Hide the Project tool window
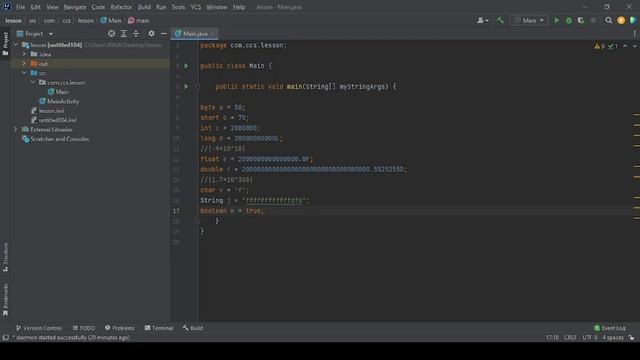Image resolution: width=640 pixels, height=360 pixels. click(164, 33)
